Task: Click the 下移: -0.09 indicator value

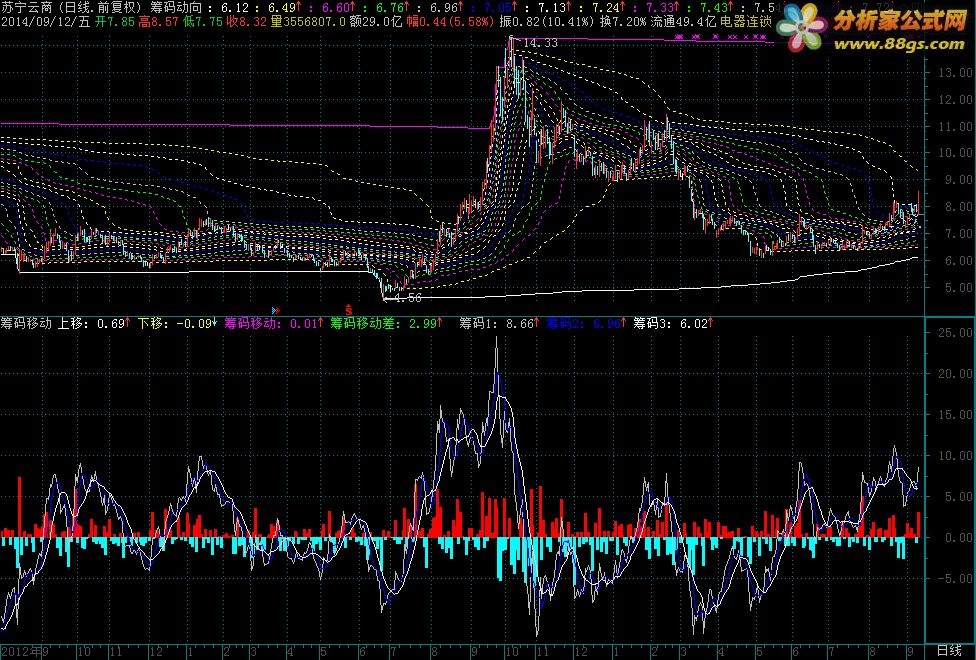Action: point(177,323)
